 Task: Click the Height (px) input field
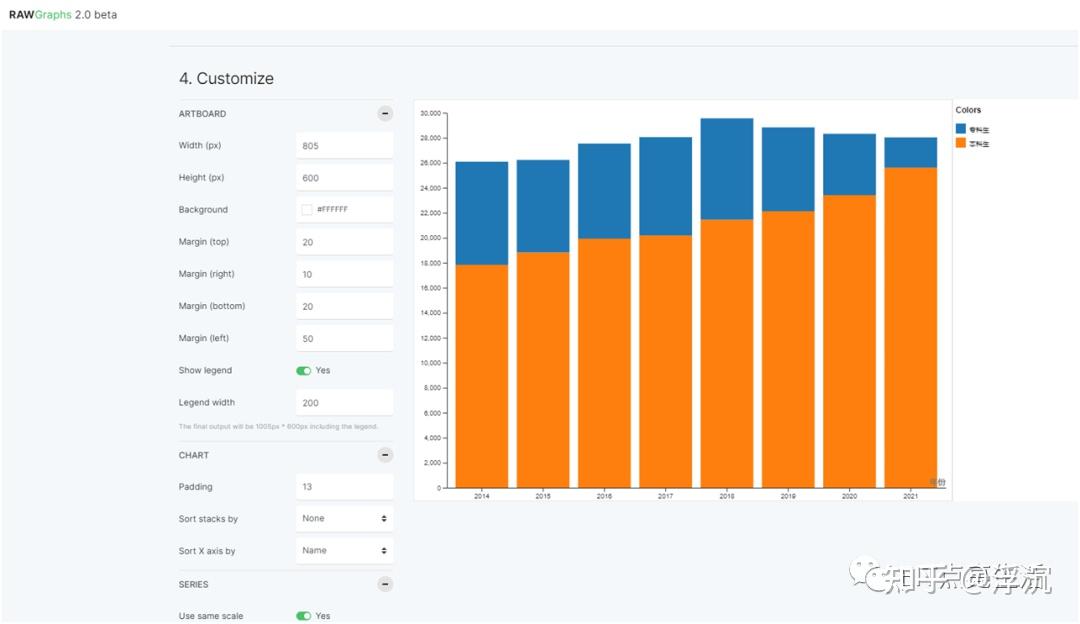(x=344, y=178)
